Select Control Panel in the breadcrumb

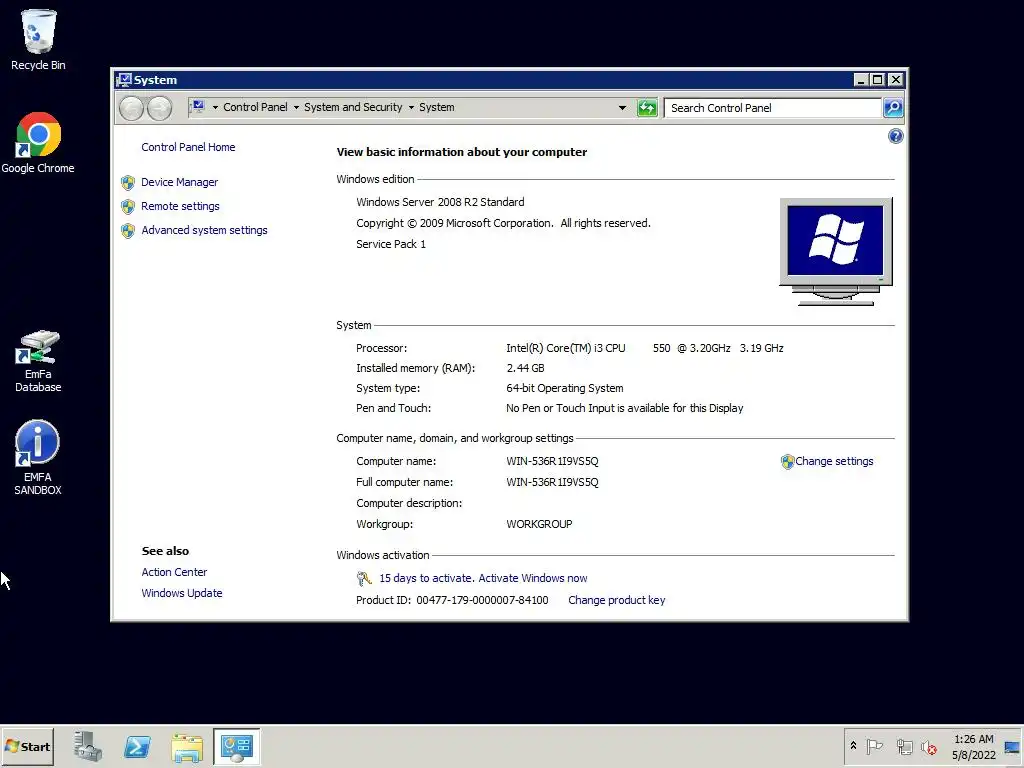255,107
